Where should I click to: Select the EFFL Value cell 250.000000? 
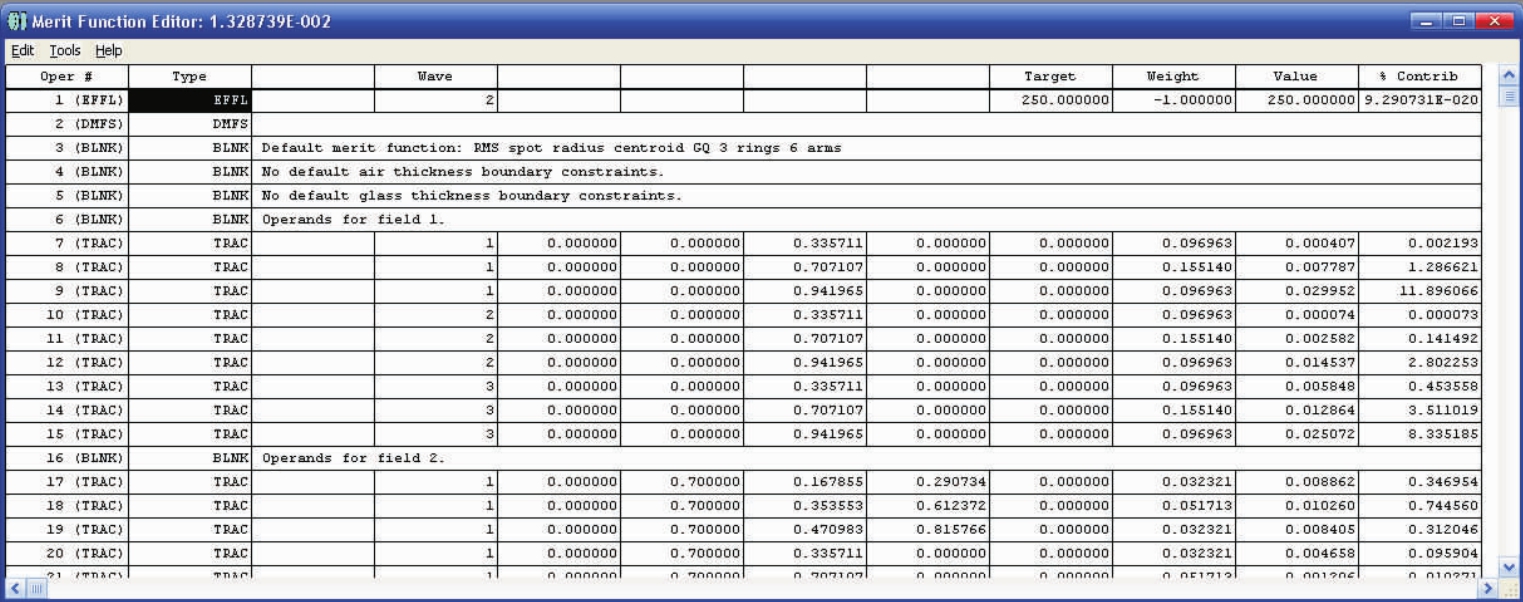pos(1296,99)
